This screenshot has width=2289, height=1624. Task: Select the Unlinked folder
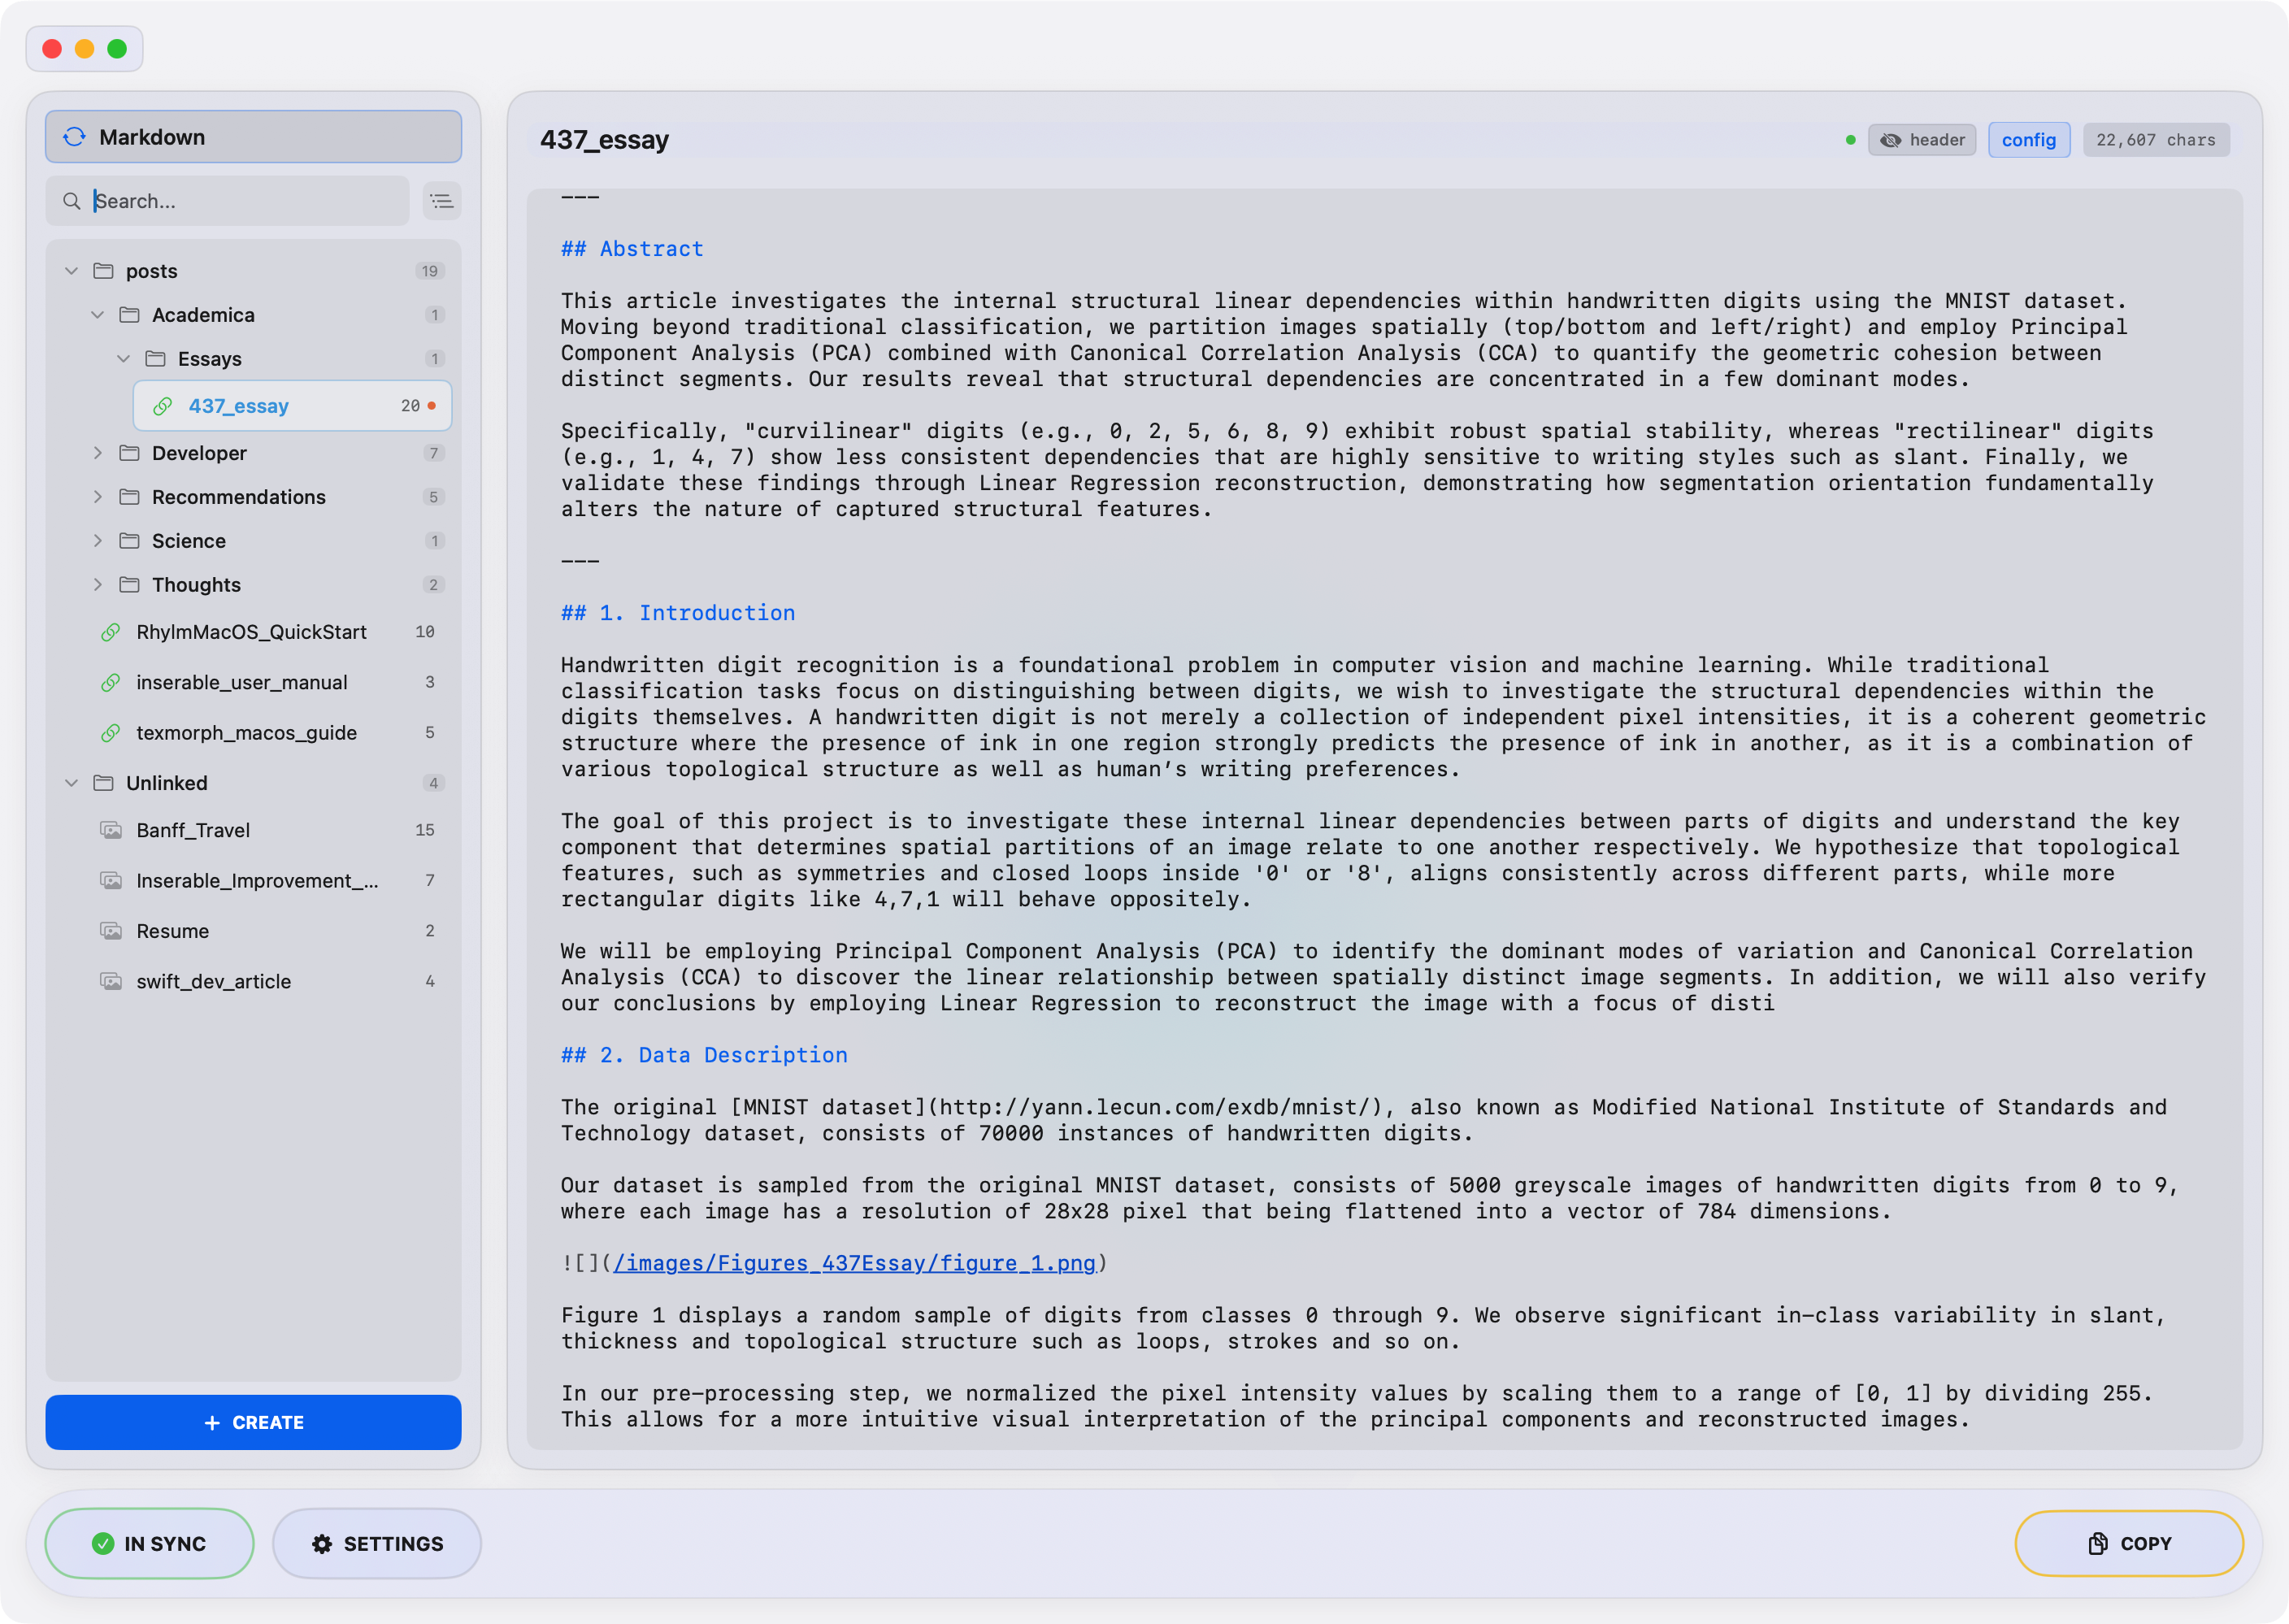click(x=166, y=783)
